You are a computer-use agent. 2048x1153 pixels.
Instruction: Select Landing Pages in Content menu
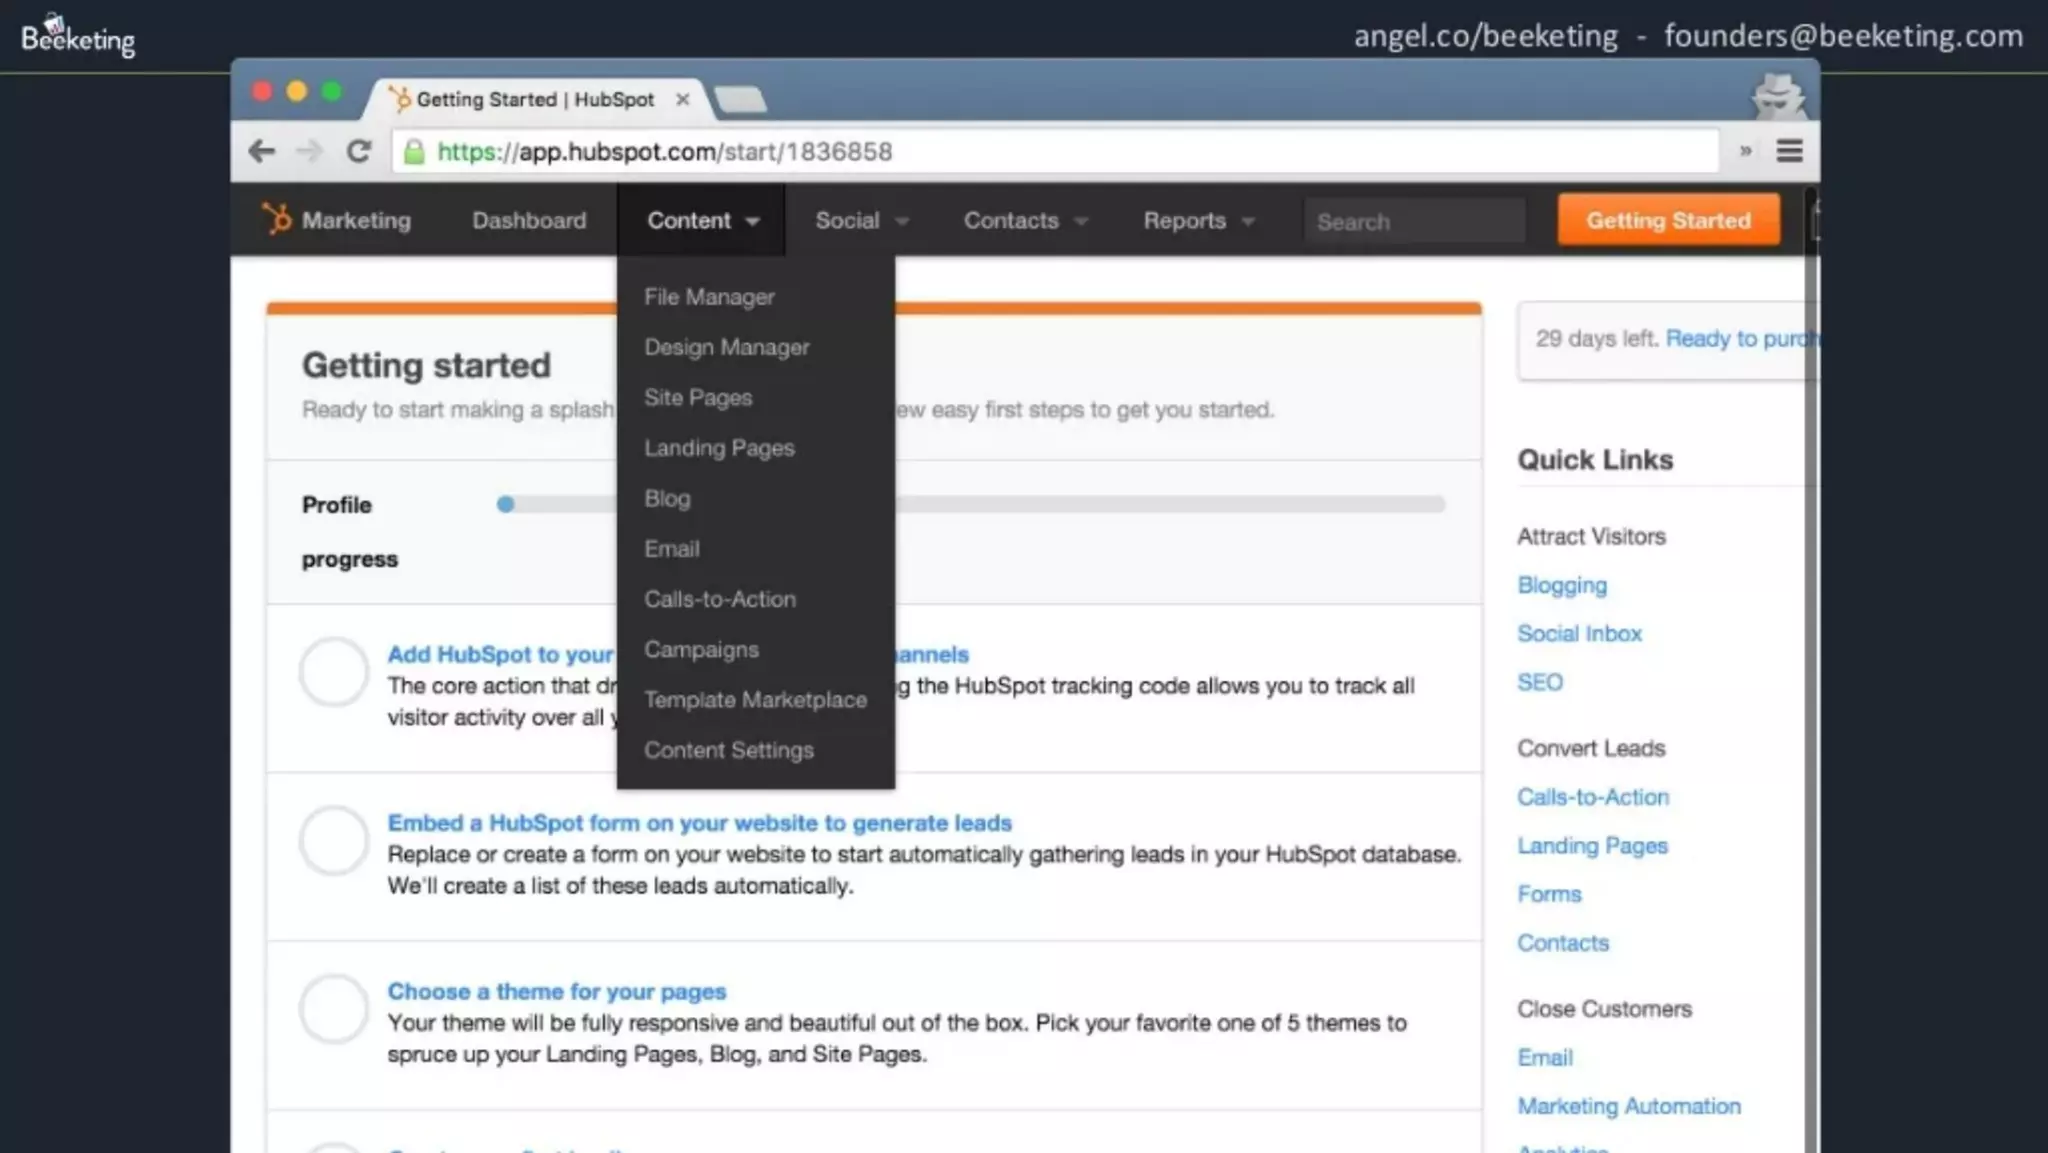[x=719, y=448]
